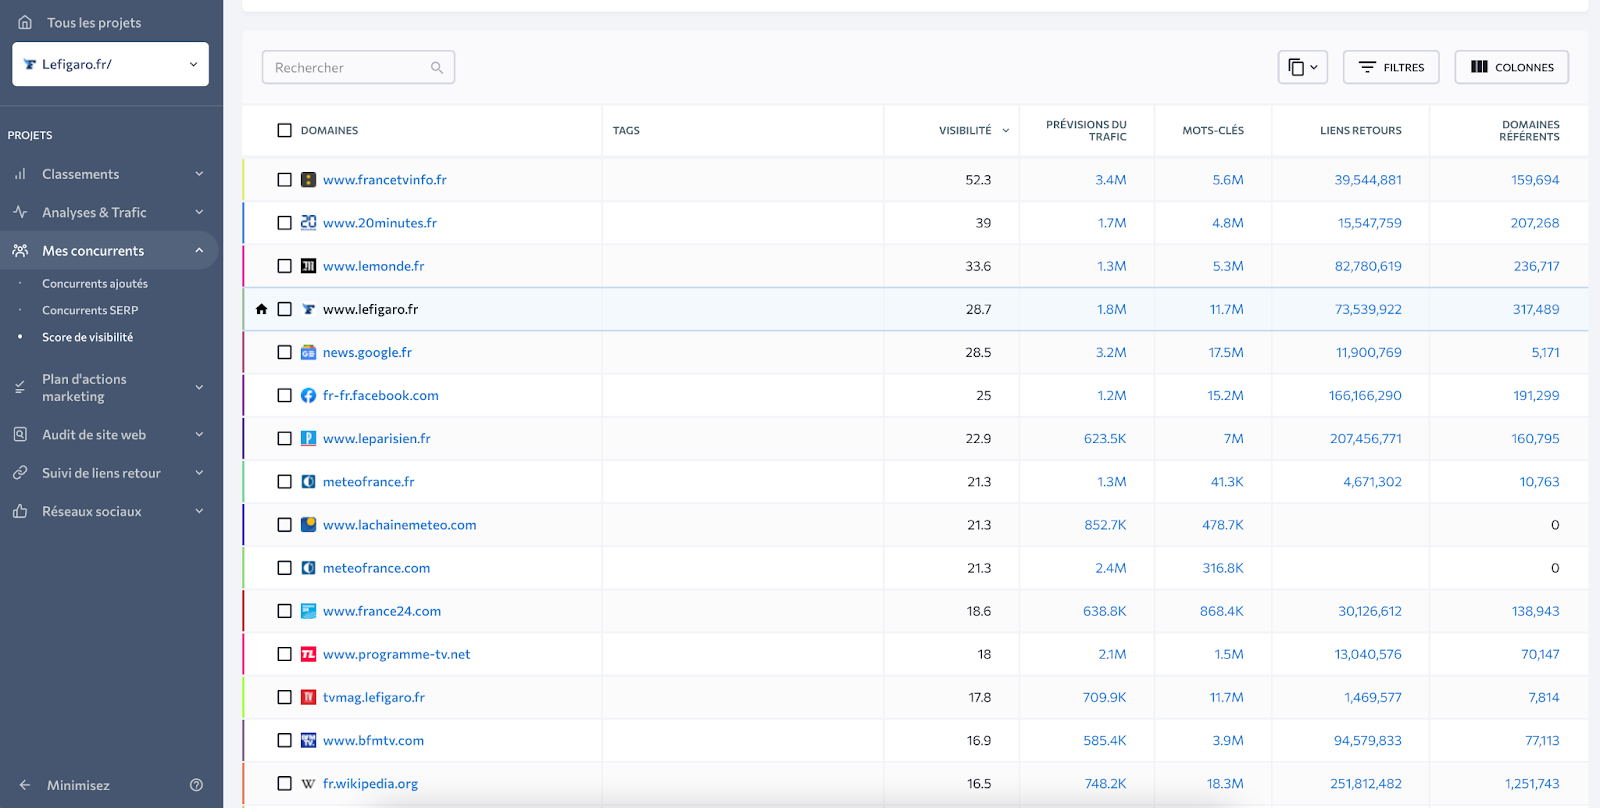1600x808 pixels.
Task: Click the home marker on the www.lefigaro.fr row
Action: pos(261,309)
